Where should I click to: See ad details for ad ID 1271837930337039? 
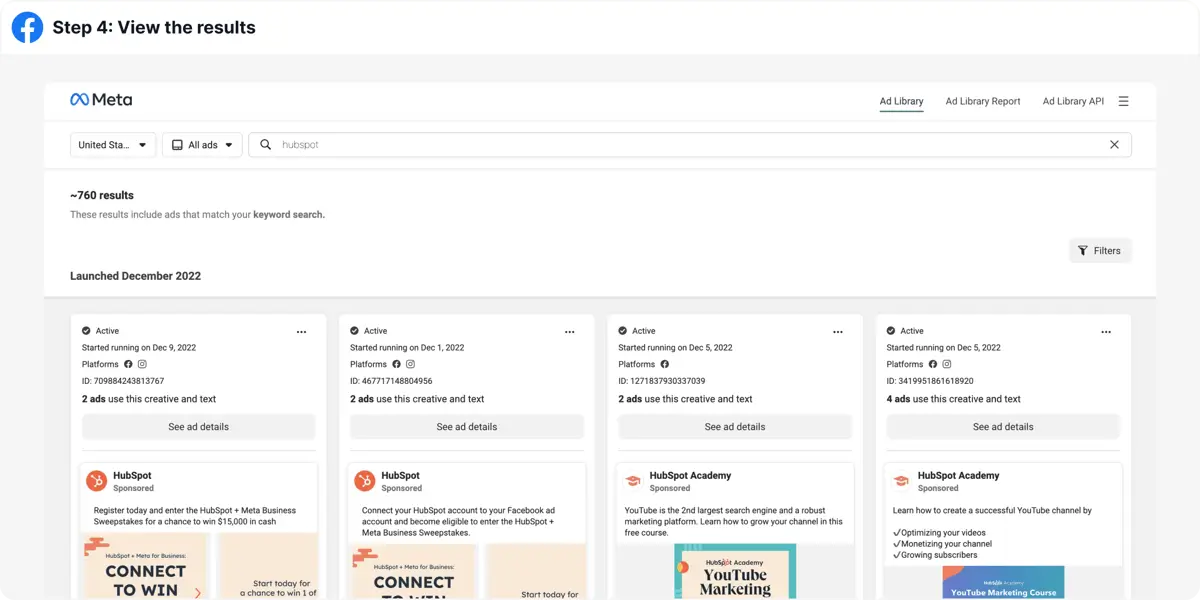[735, 427]
